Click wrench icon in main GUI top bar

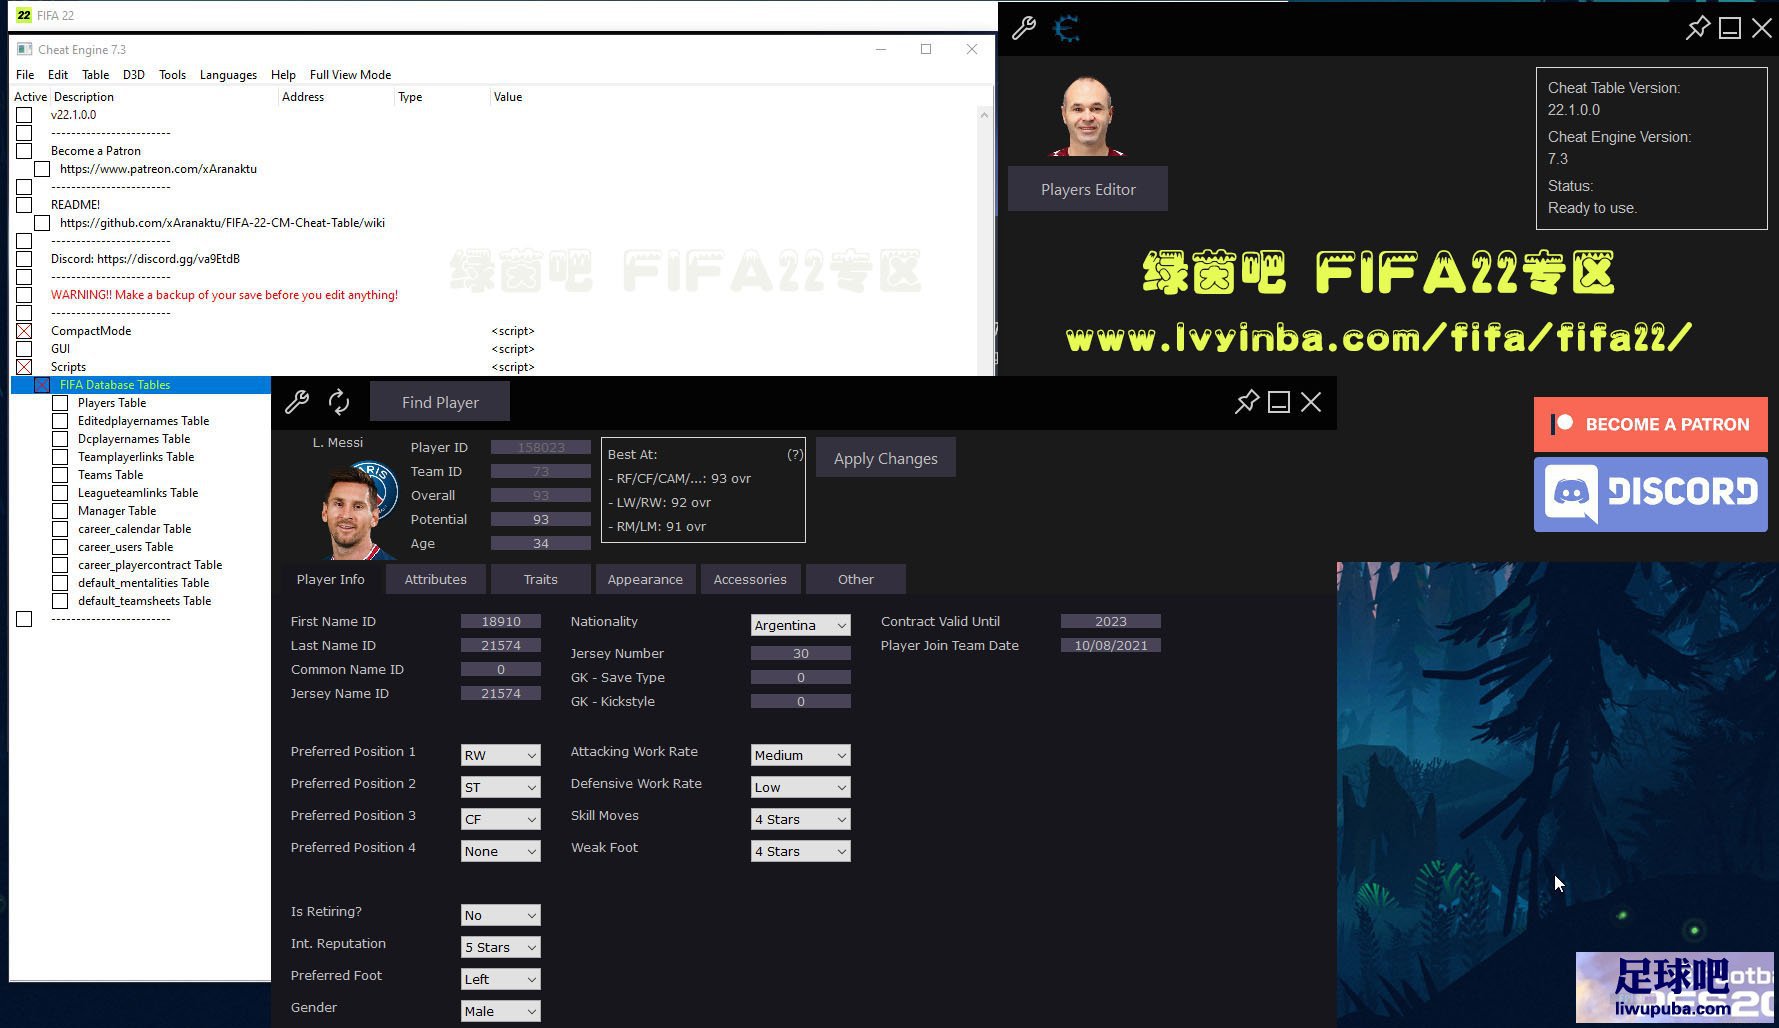point(1024,28)
